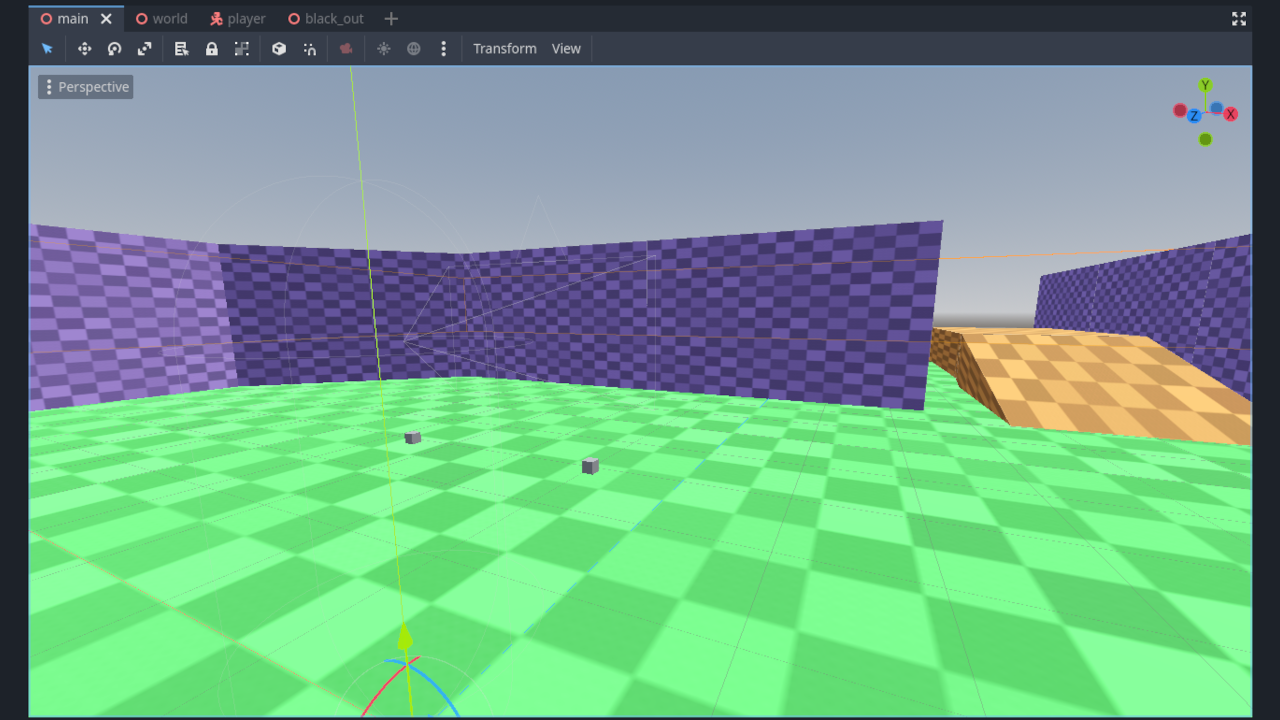This screenshot has width=1280, height=720.
Task: Select the gray cube near floor center
Action: coord(590,466)
